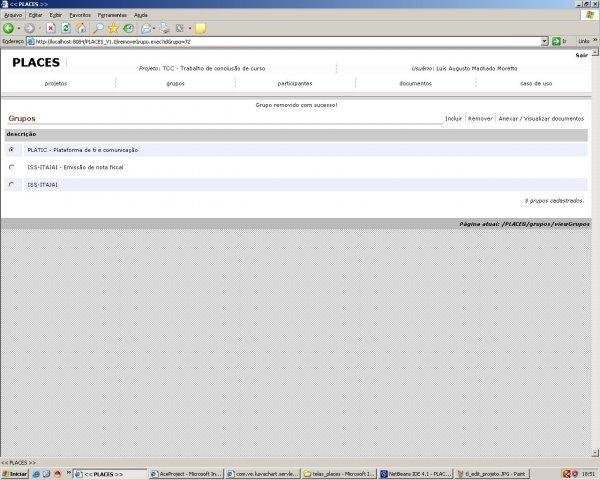Switch to com.ve.kavachart taskbar window
Viewport: 600px width, 480px height.
pyautogui.click(x=262, y=474)
